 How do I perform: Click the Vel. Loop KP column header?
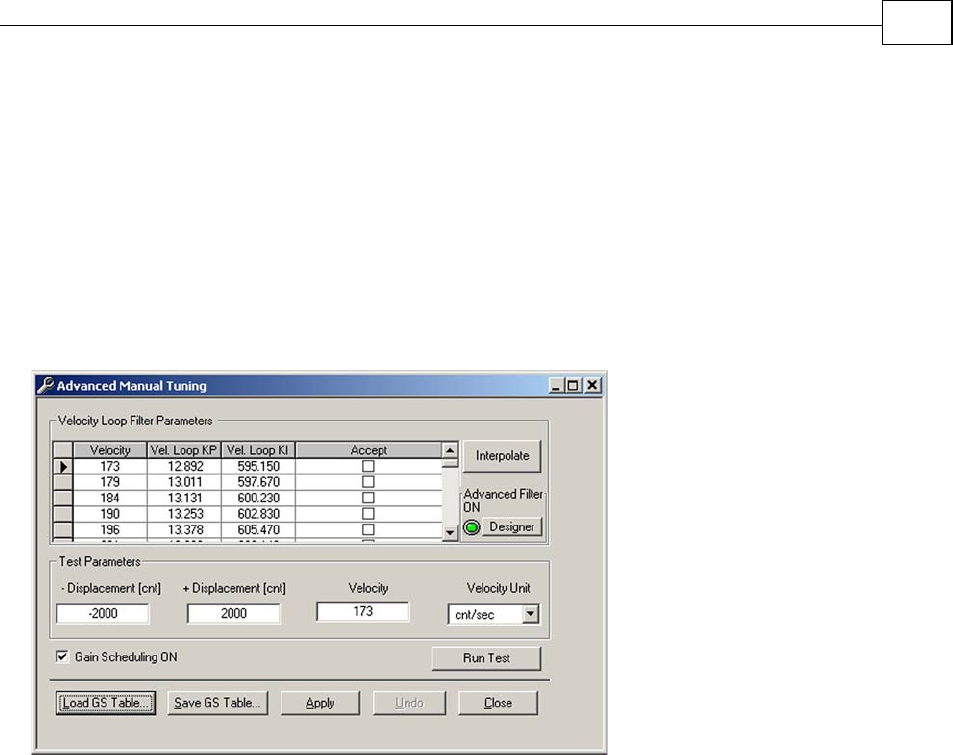pos(184,450)
